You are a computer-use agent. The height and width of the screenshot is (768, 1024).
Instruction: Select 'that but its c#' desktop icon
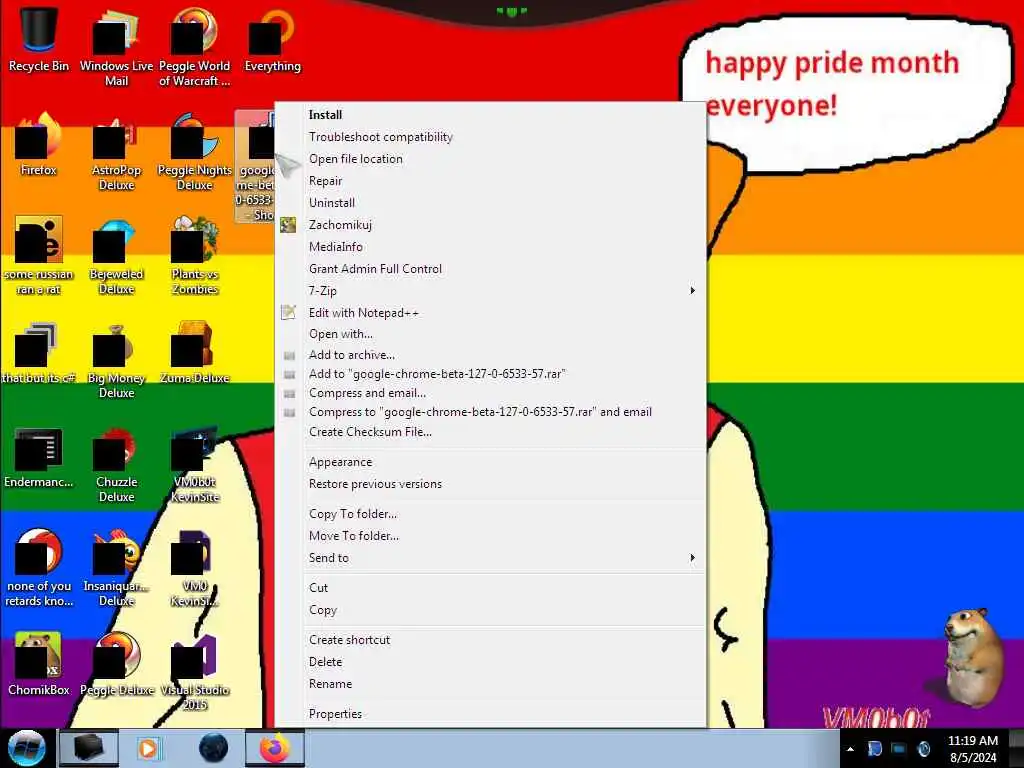[39, 353]
